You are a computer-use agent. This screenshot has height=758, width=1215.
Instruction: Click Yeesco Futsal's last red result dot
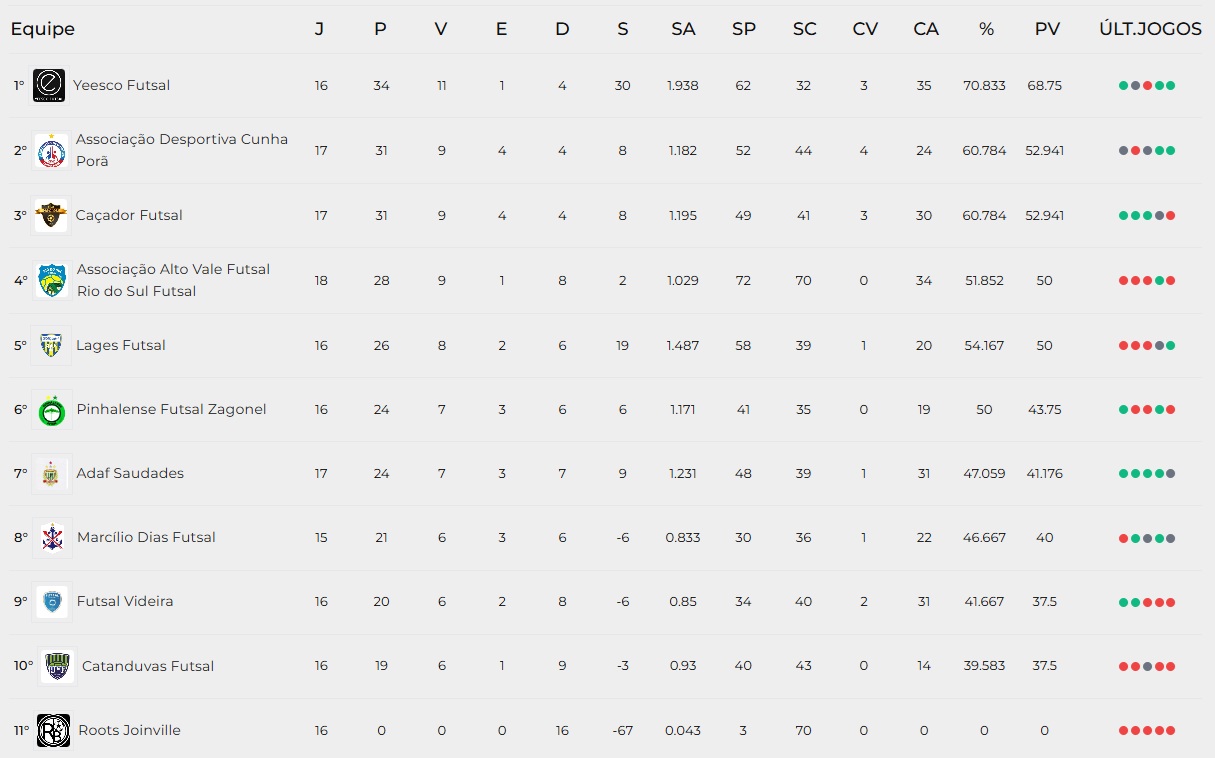point(1147,86)
